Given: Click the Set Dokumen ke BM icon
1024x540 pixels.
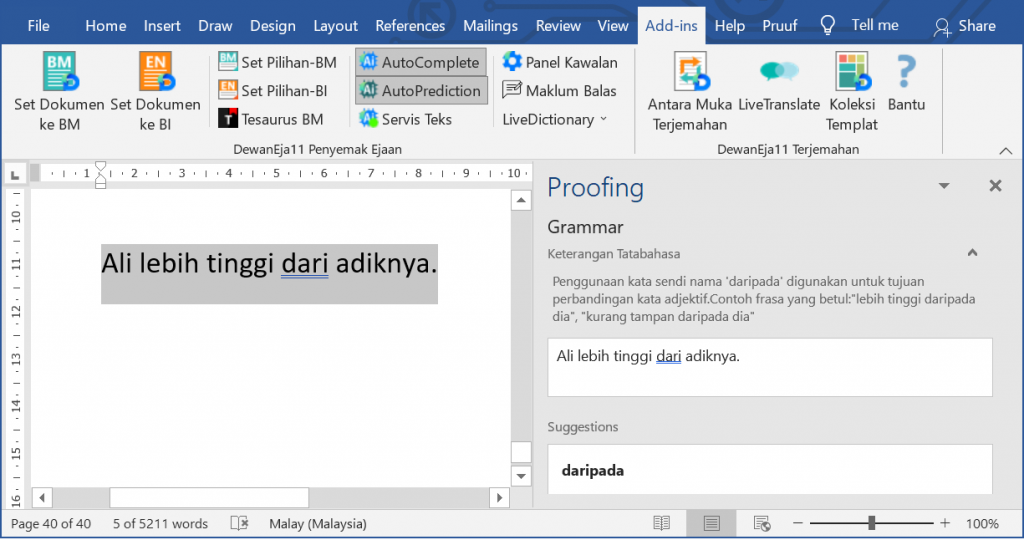Looking at the screenshot, I should click(59, 72).
